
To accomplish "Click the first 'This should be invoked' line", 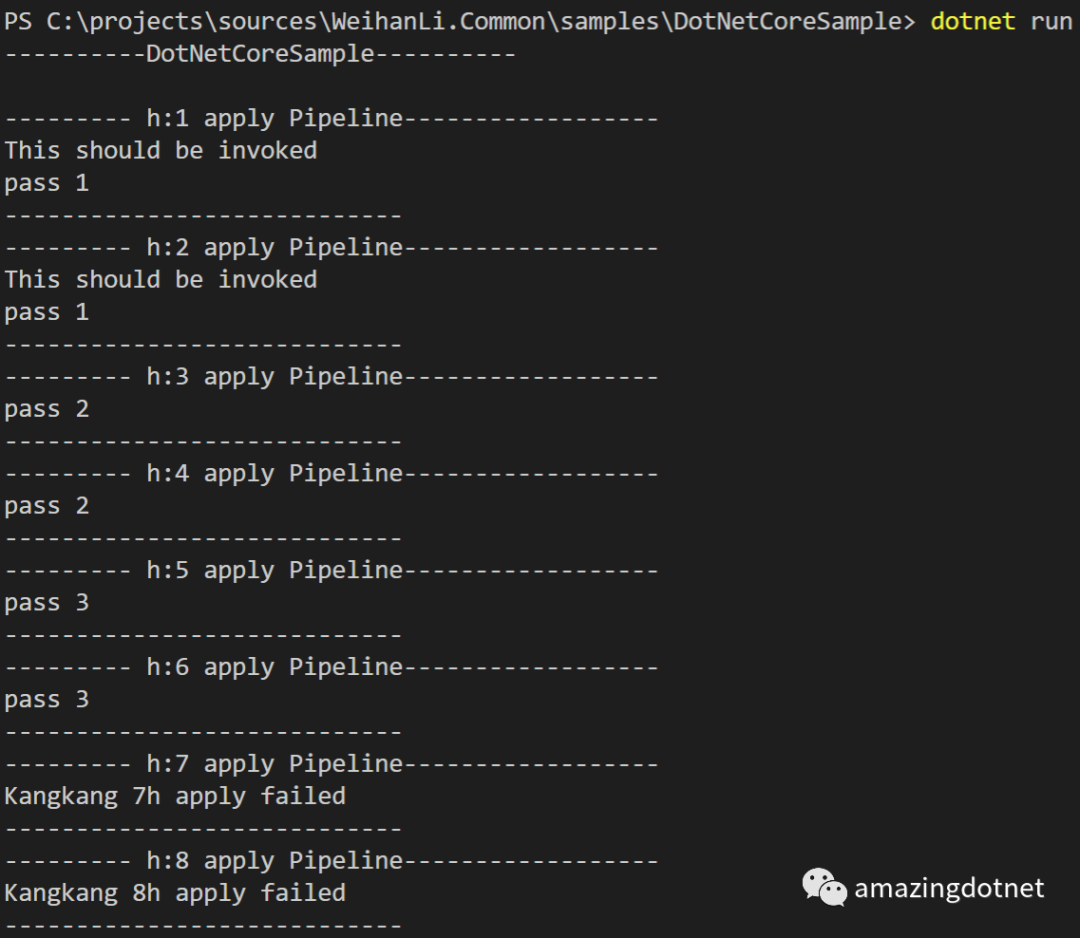I will click(x=160, y=150).
